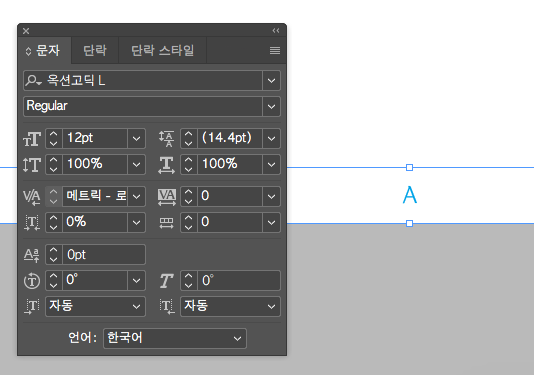Image resolution: width=534 pixels, height=375 pixels.
Task: Click the horizontal scale 100% field
Action: pyautogui.click(x=230, y=165)
